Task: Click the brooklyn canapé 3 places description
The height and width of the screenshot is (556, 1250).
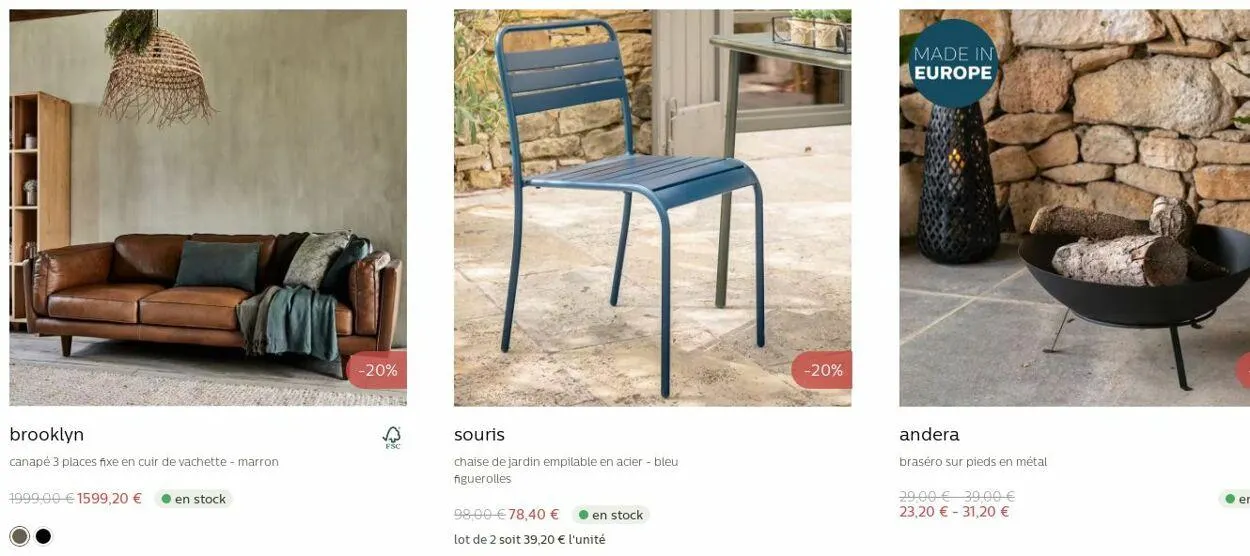Action: (x=144, y=462)
